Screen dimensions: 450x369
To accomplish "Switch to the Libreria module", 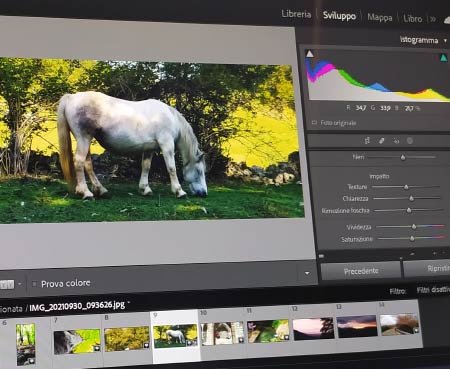I will (x=296, y=14).
